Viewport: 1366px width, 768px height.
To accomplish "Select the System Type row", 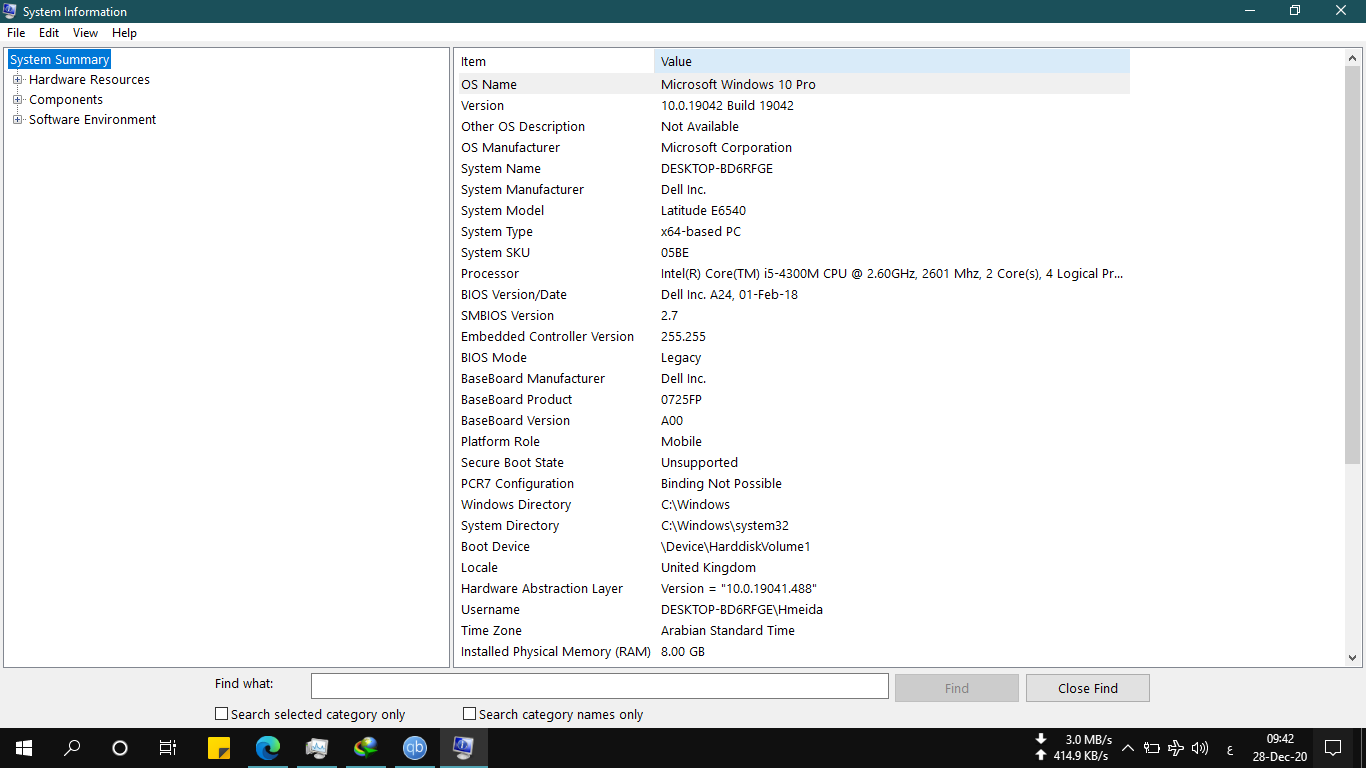I will click(x=794, y=232).
